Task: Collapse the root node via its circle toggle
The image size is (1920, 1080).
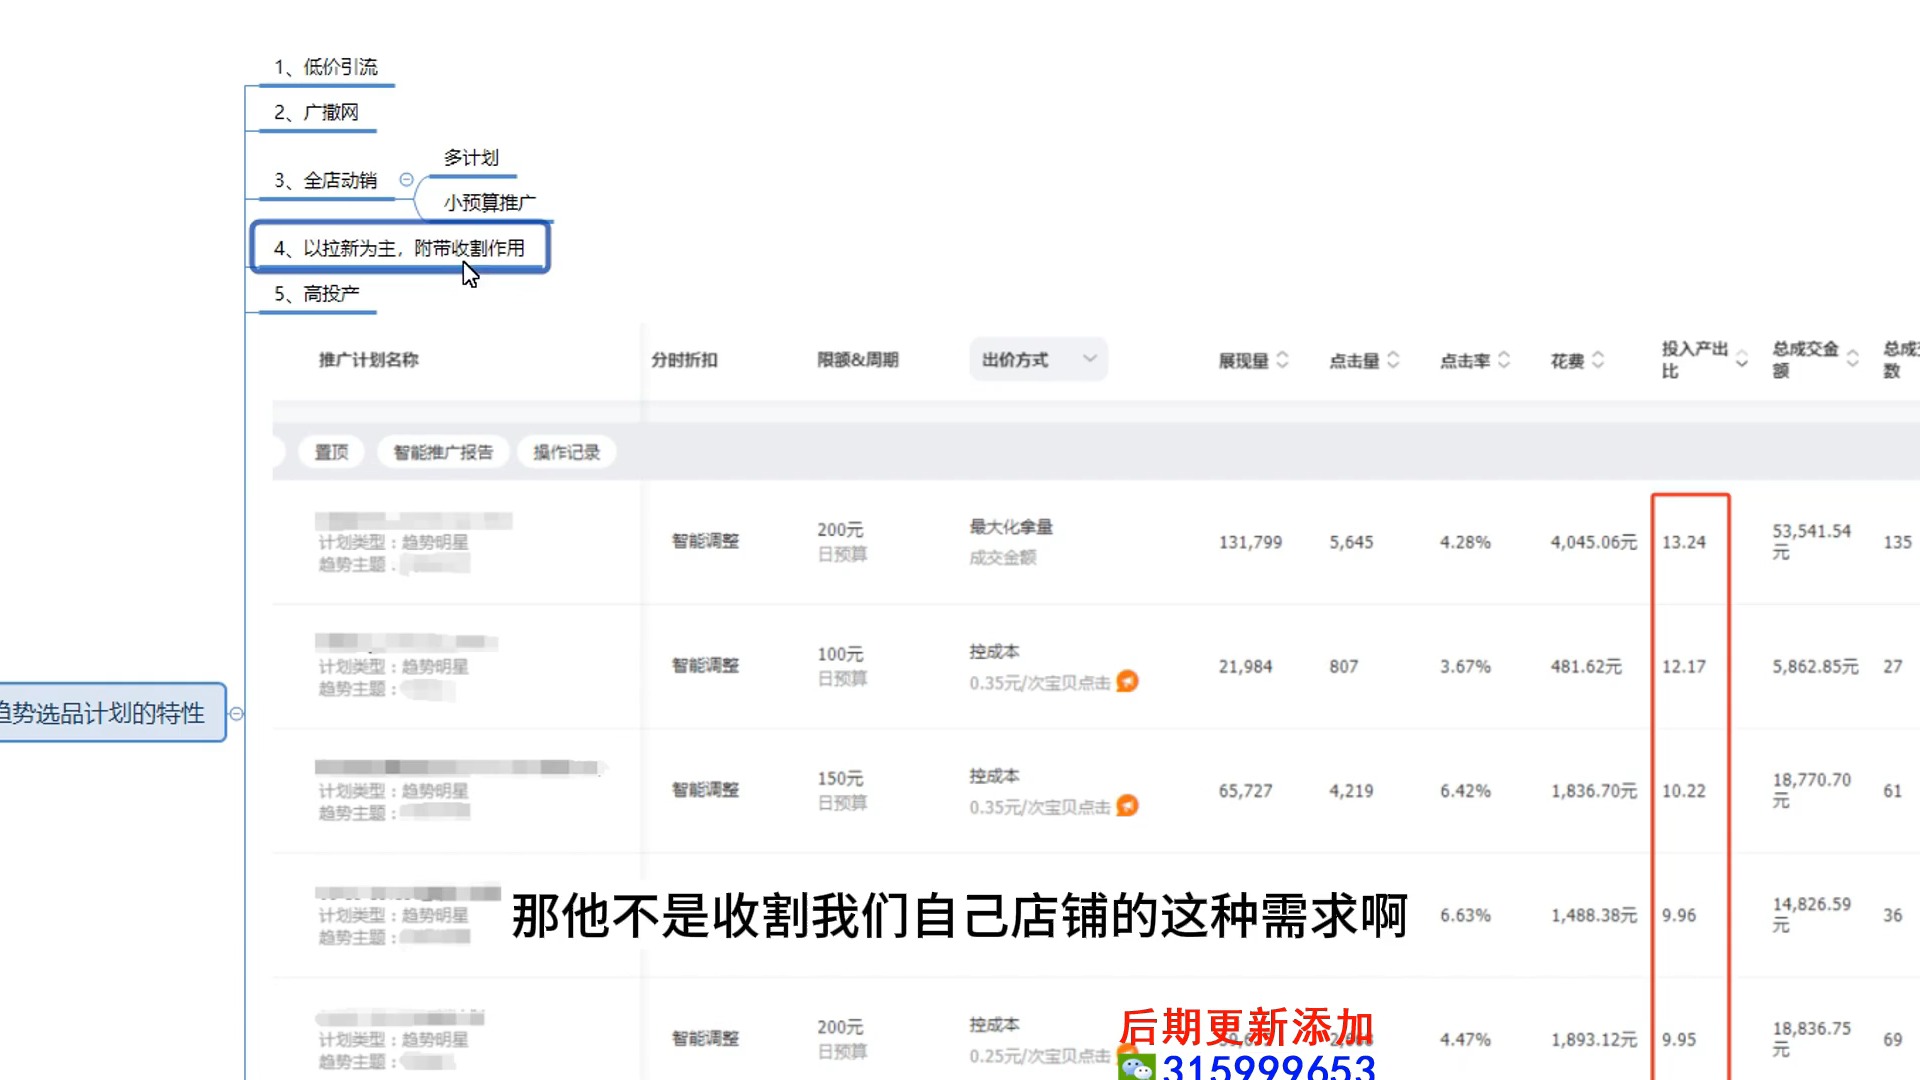Action: (237, 713)
